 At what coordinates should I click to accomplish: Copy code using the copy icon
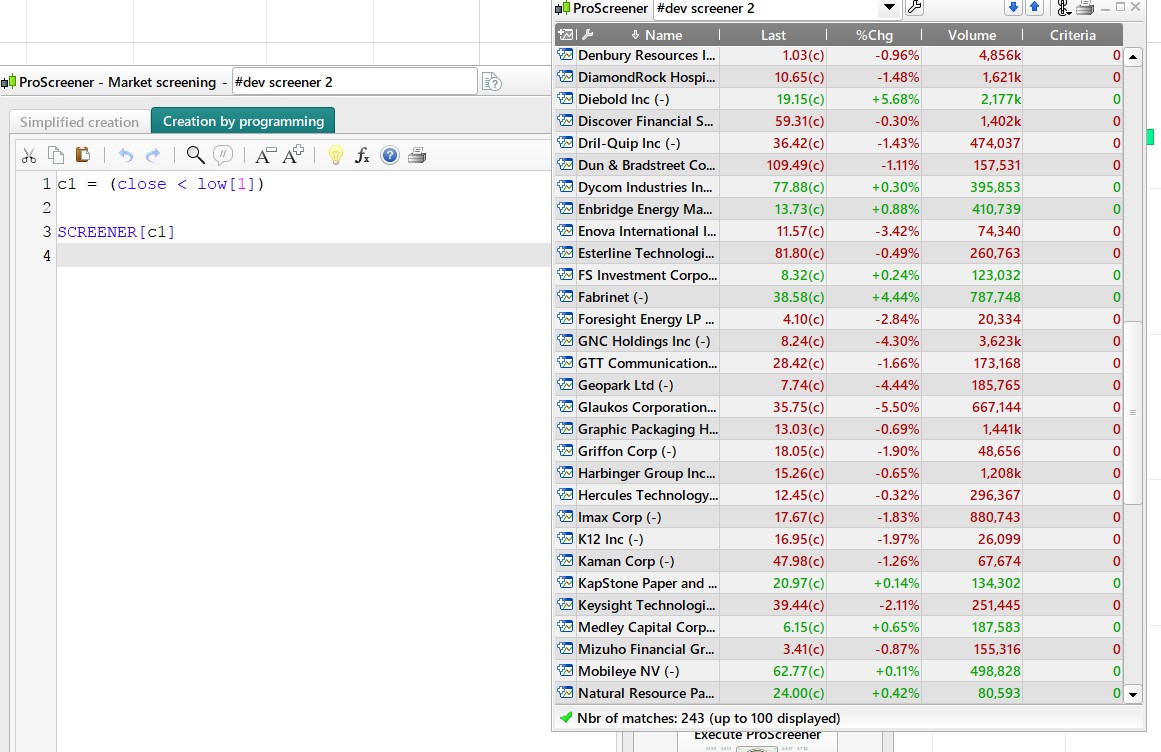pos(56,155)
